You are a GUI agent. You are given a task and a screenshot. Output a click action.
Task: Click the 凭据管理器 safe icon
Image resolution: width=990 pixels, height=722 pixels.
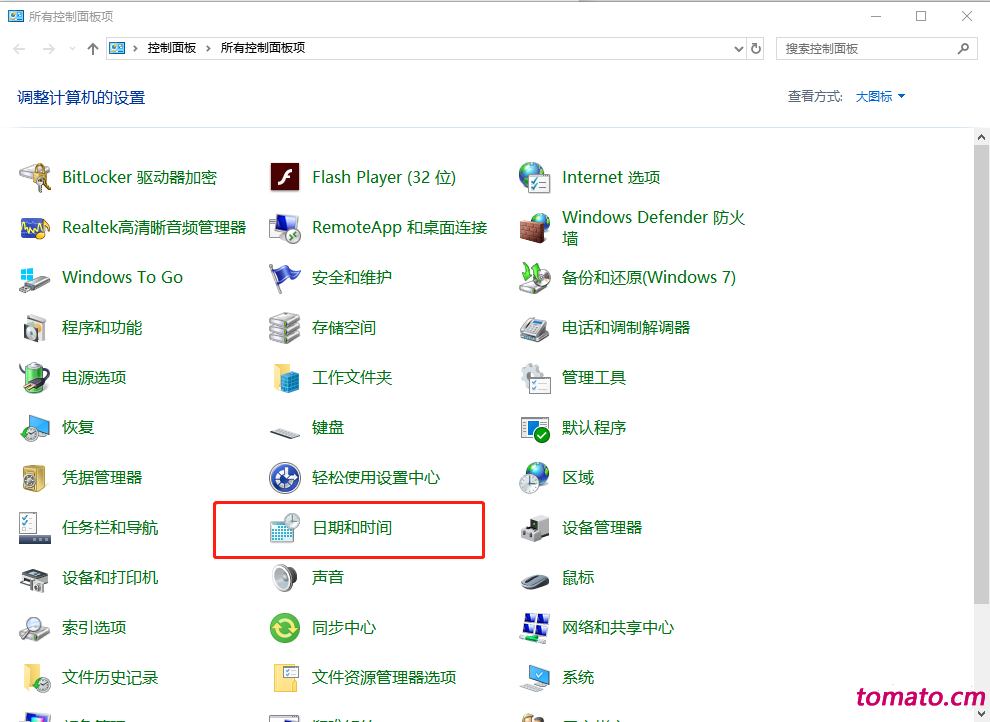pyautogui.click(x=34, y=478)
